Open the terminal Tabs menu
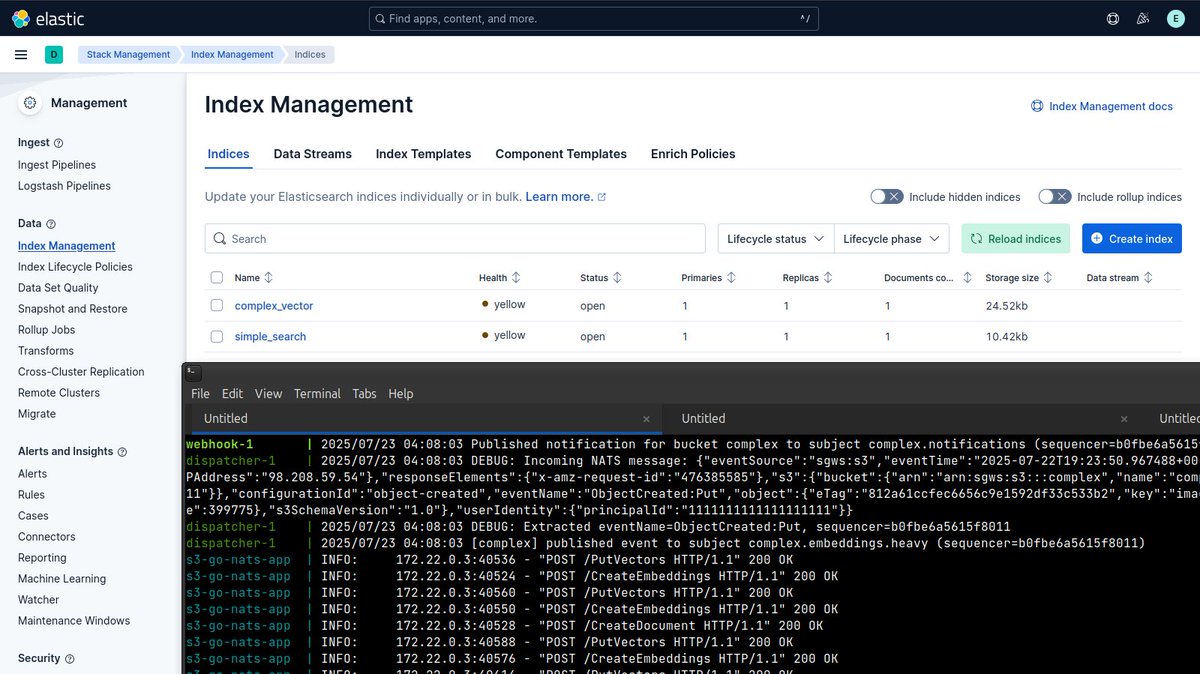1200x674 pixels. coord(364,394)
